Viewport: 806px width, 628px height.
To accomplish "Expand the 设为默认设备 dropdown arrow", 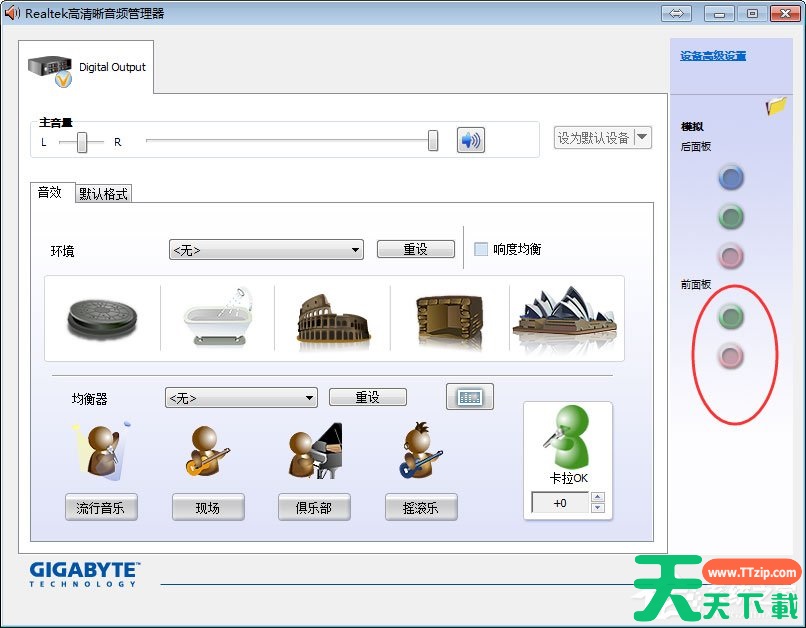I will [x=642, y=138].
